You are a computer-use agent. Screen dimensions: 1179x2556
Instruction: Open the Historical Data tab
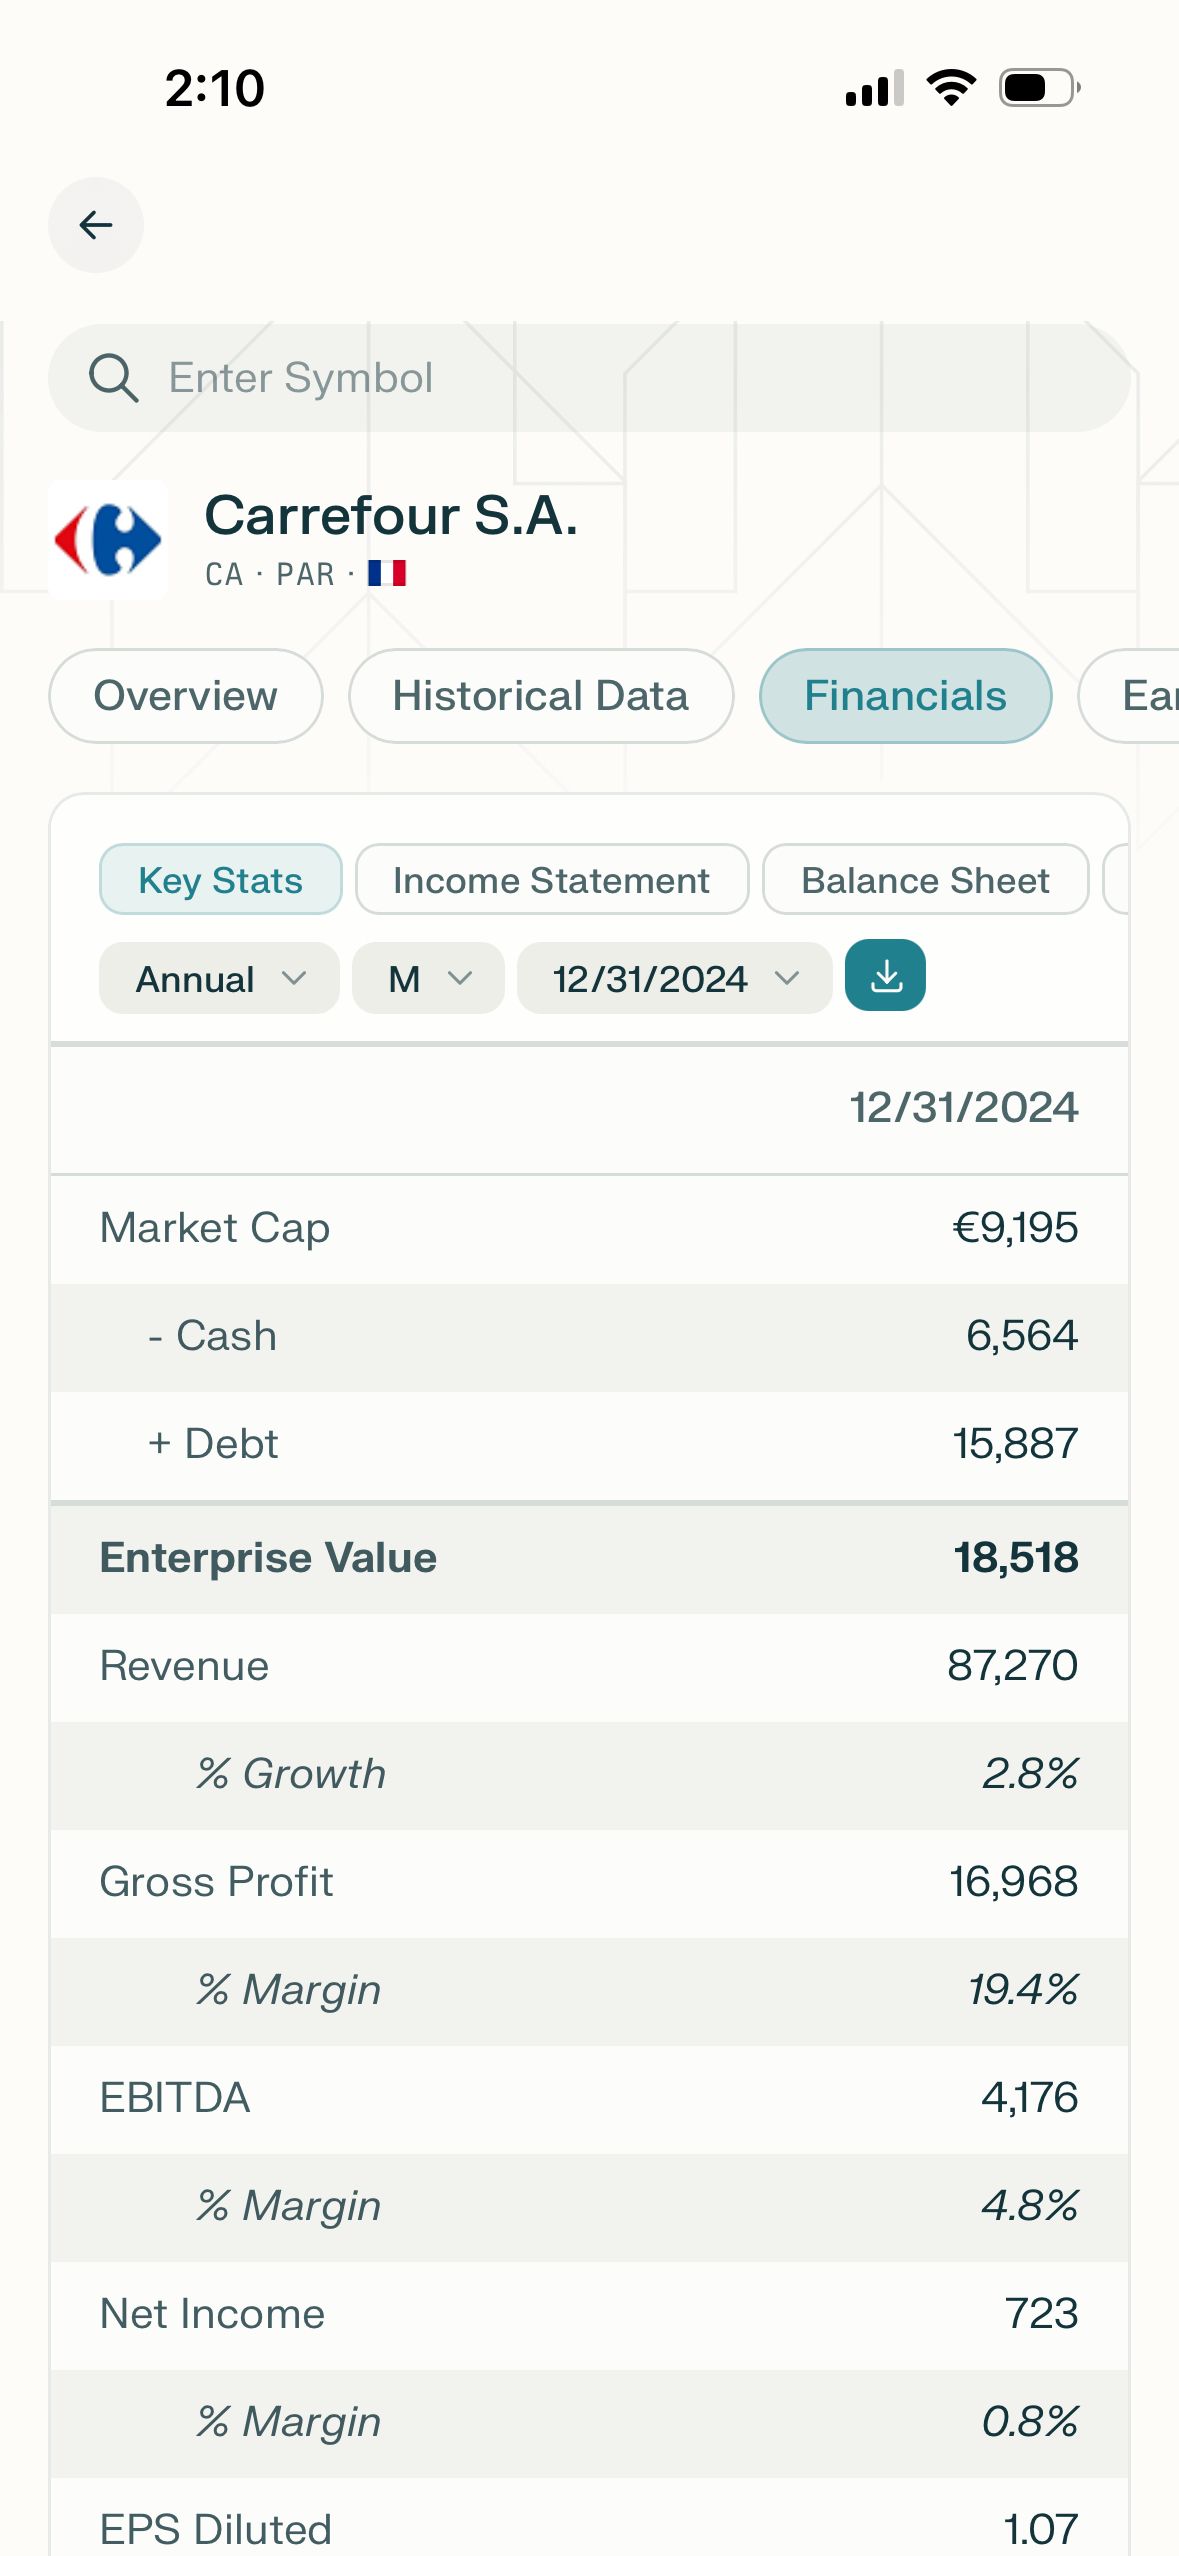[x=540, y=696]
